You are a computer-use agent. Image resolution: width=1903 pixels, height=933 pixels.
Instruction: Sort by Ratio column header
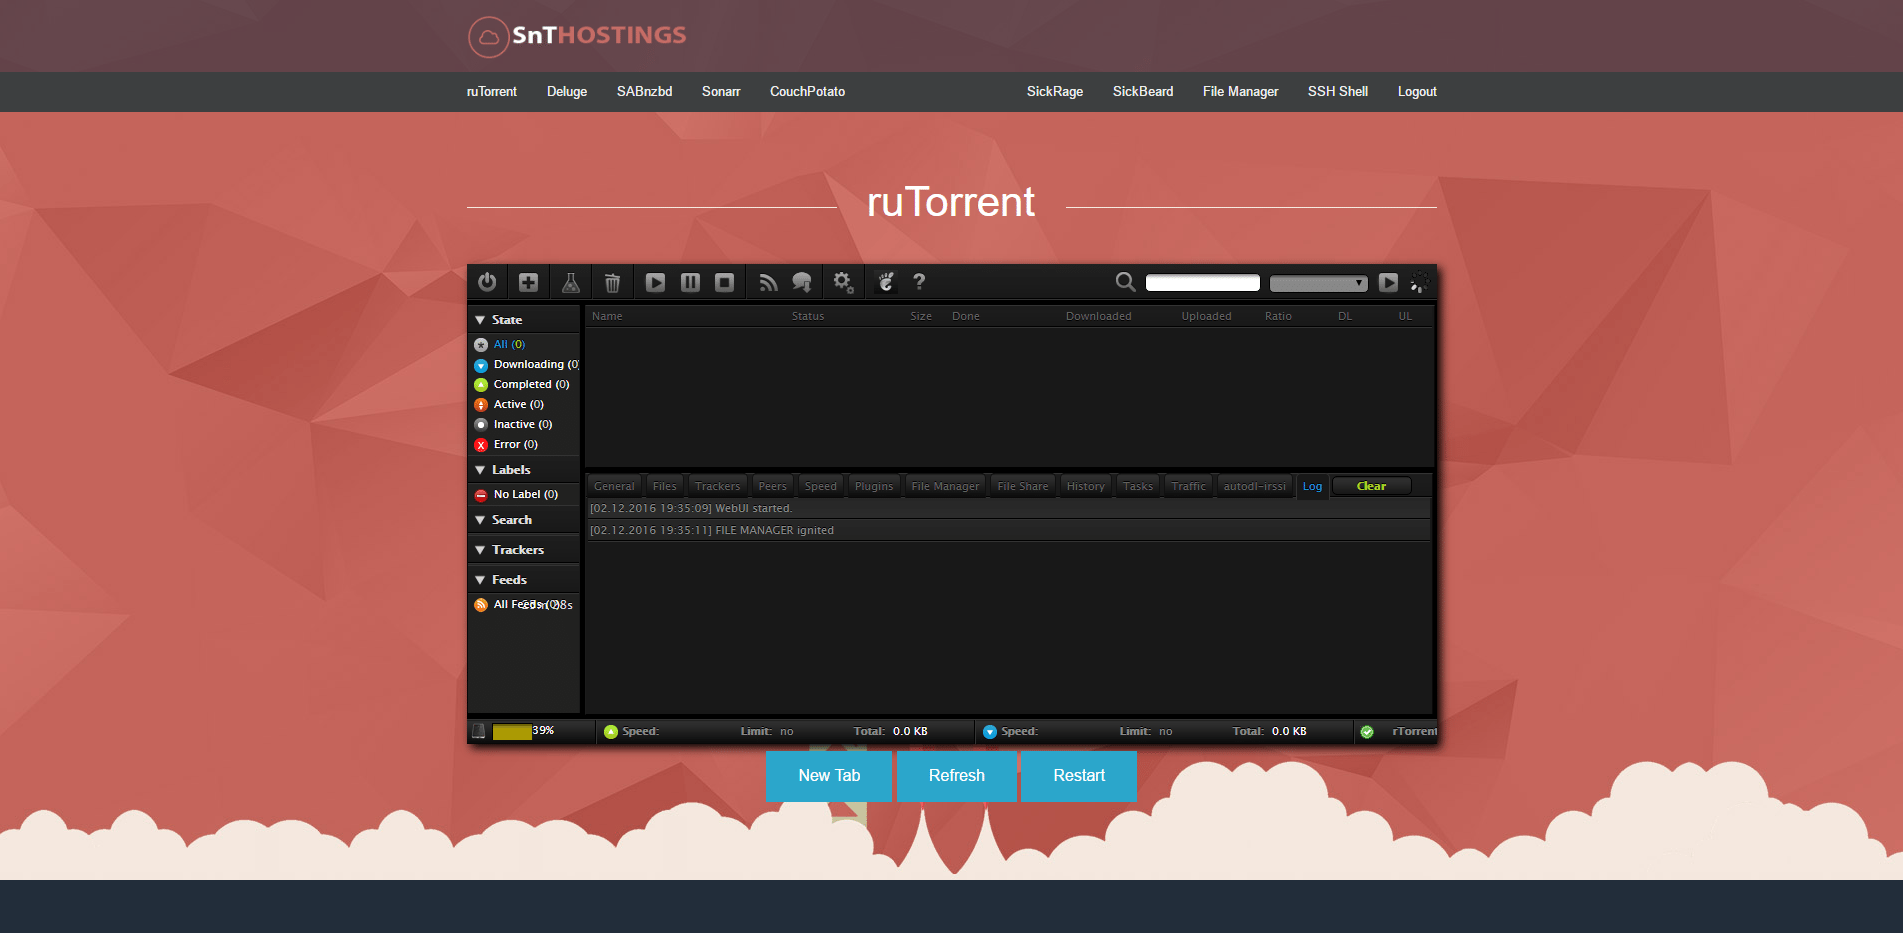pos(1278,316)
